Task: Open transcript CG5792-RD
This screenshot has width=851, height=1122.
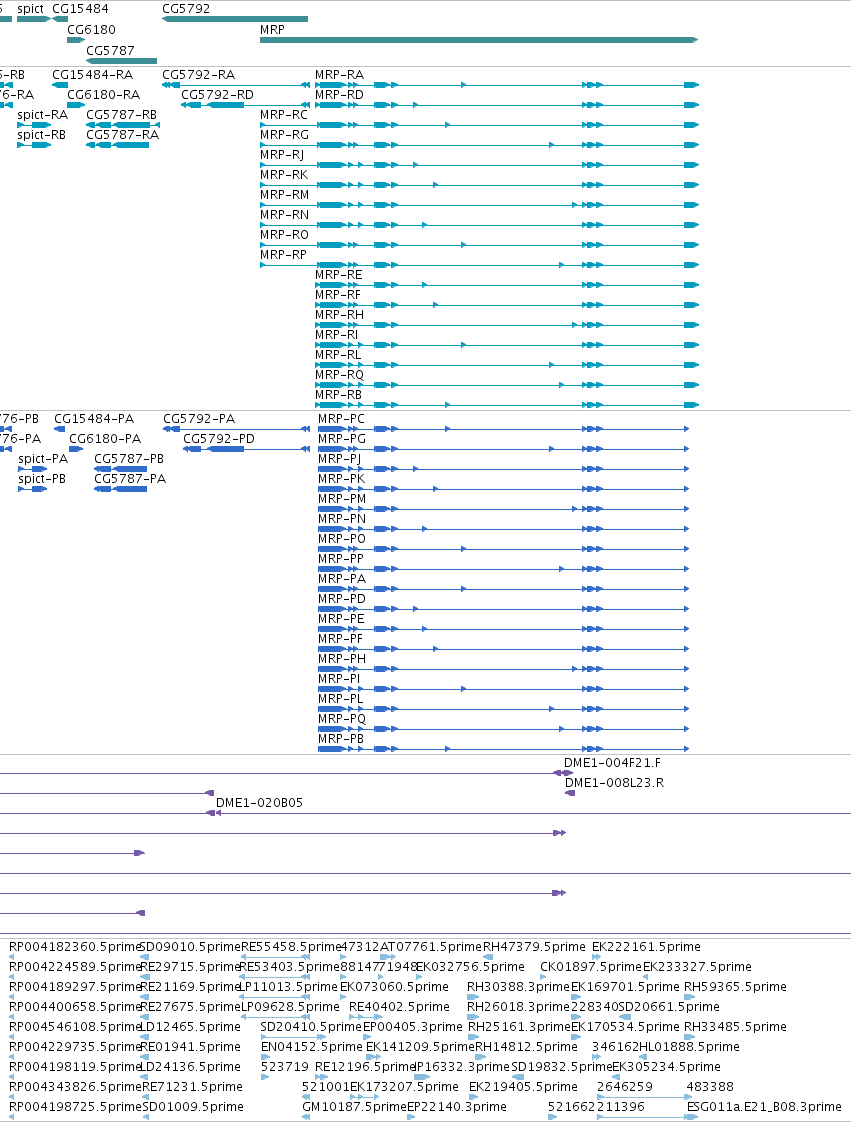Action: point(218,95)
